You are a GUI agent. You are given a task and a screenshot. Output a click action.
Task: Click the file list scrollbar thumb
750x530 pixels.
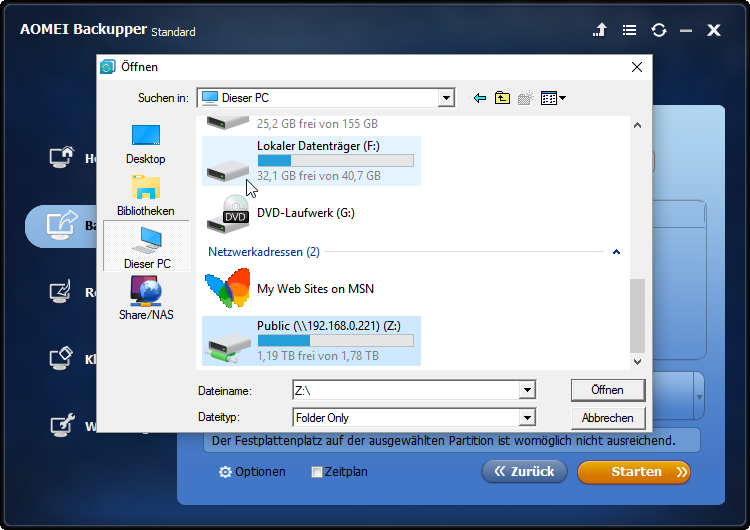pyautogui.click(x=637, y=316)
